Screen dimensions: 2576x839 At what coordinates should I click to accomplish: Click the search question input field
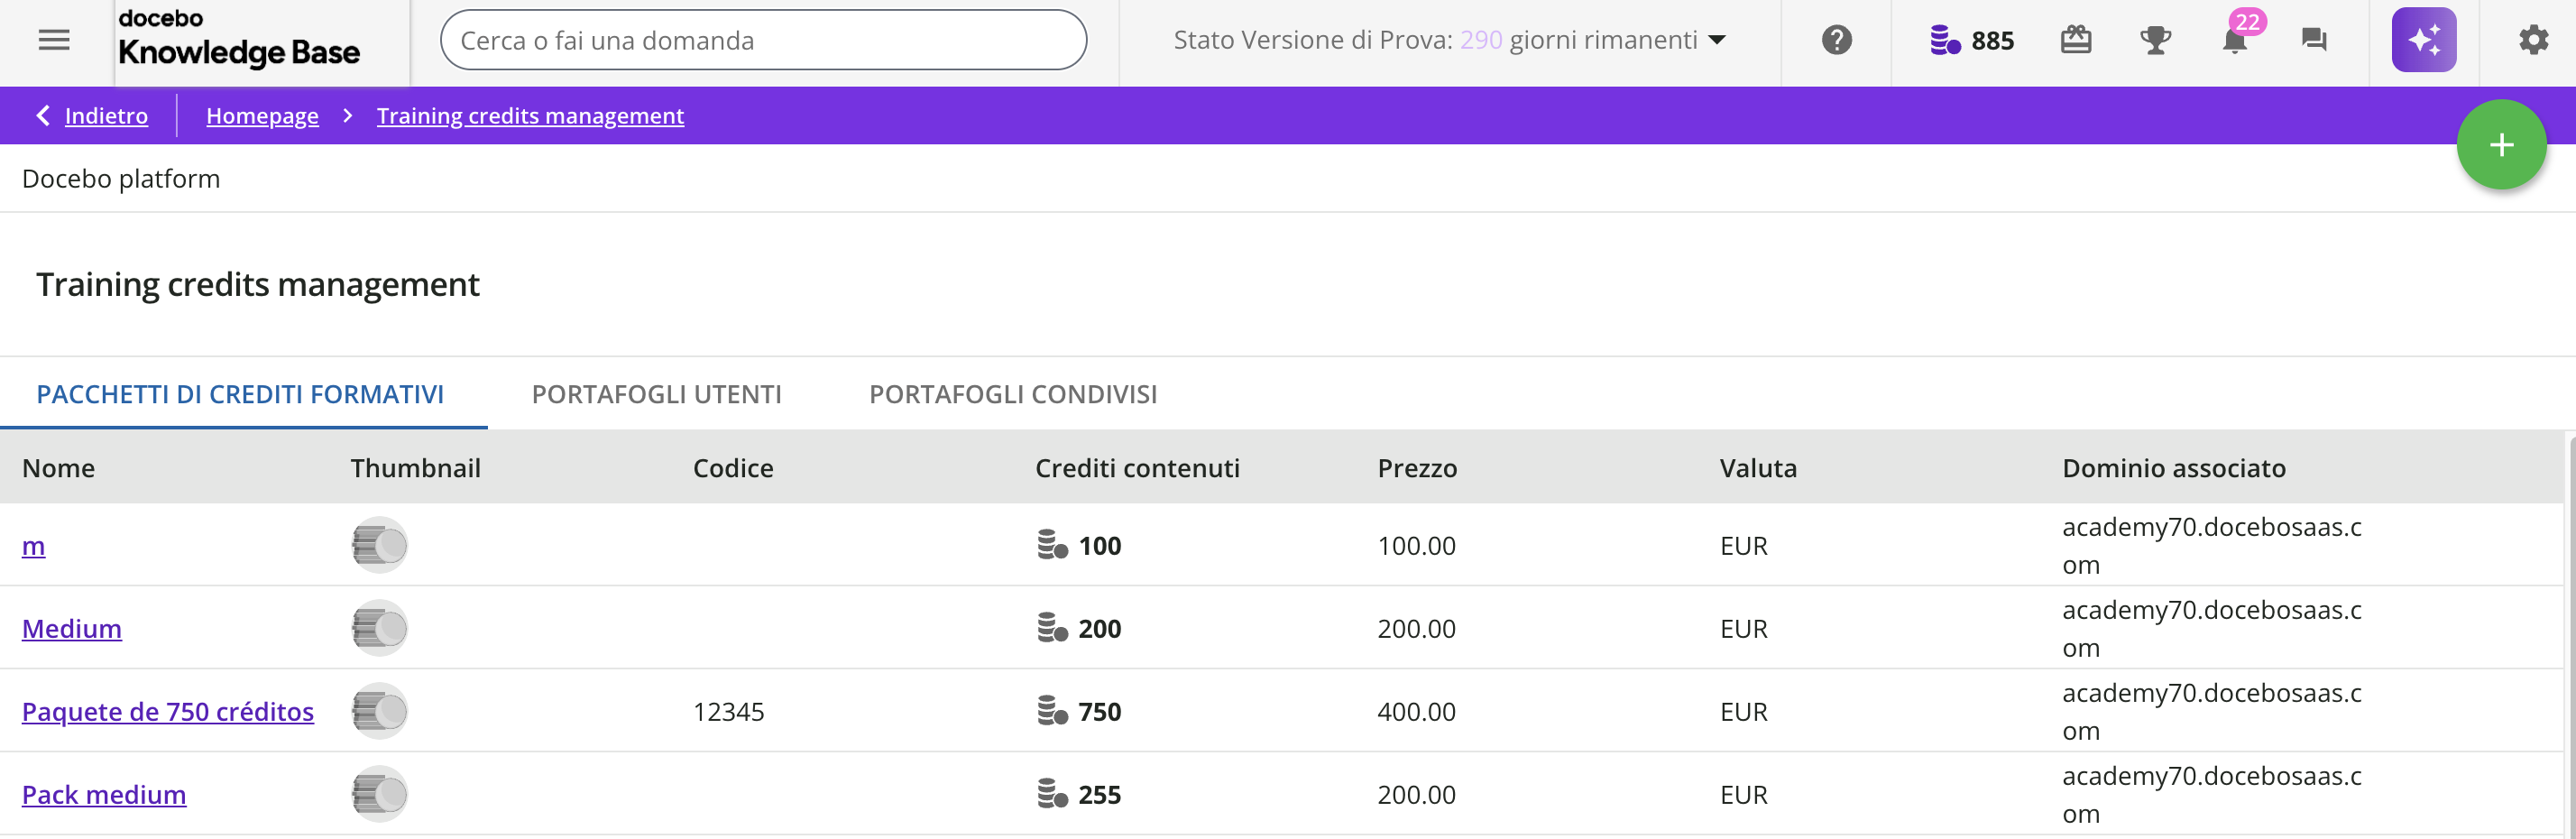[x=762, y=40]
